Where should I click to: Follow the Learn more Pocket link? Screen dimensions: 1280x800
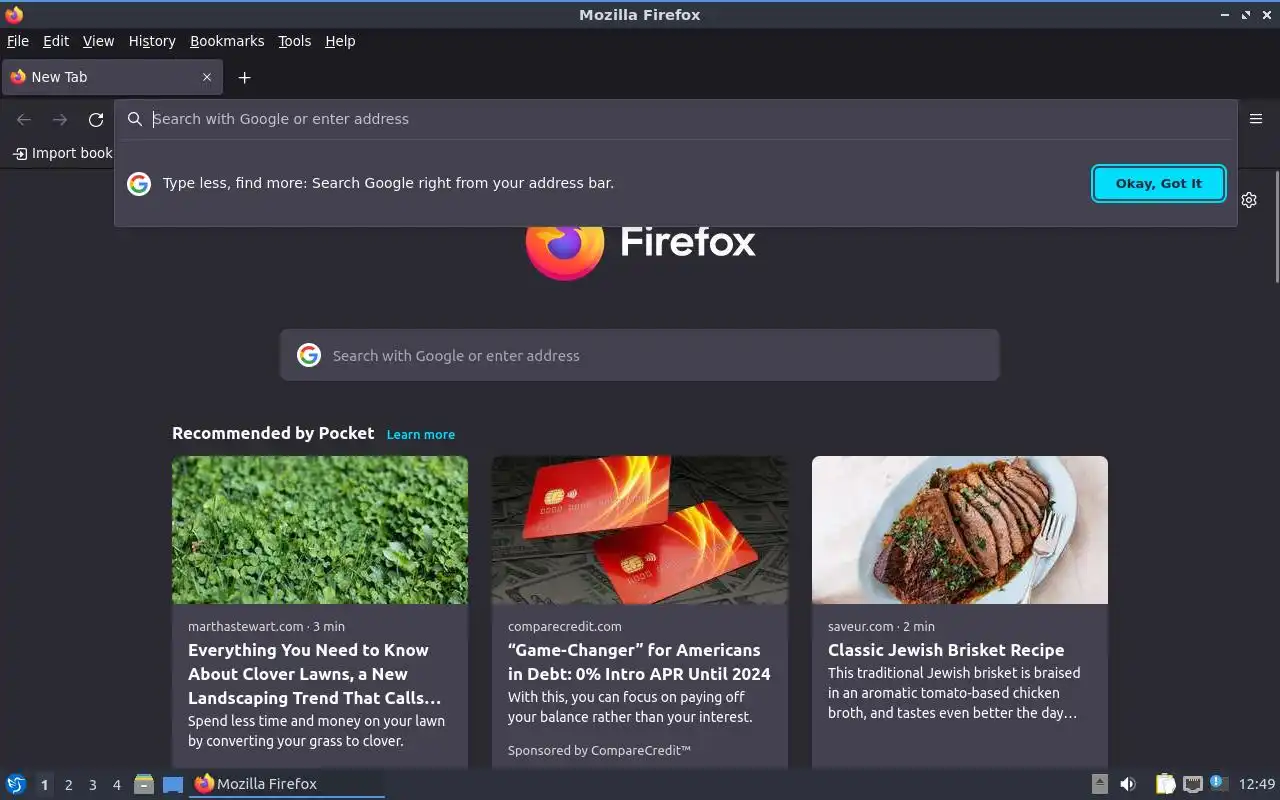[421, 434]
